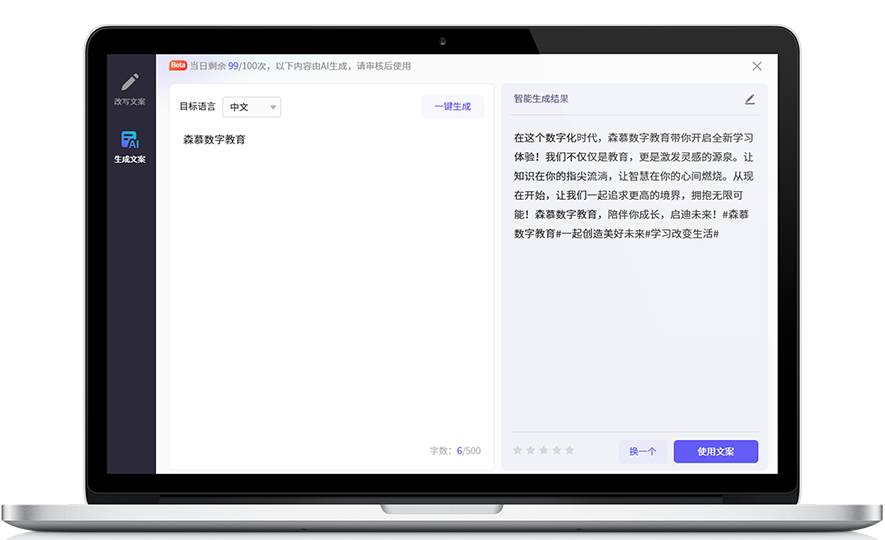Rate the generated copy five stars
The height and width of the screenshot is (540, 885).
click(570, 451)
